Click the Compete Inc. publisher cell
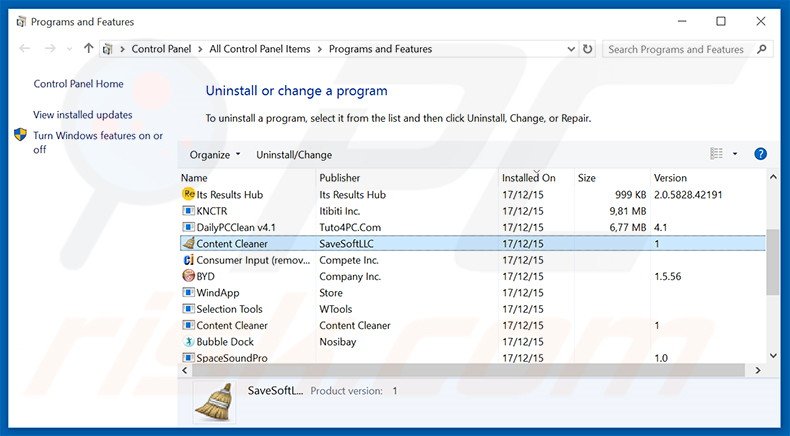The image size is (790, 436). 349,260
